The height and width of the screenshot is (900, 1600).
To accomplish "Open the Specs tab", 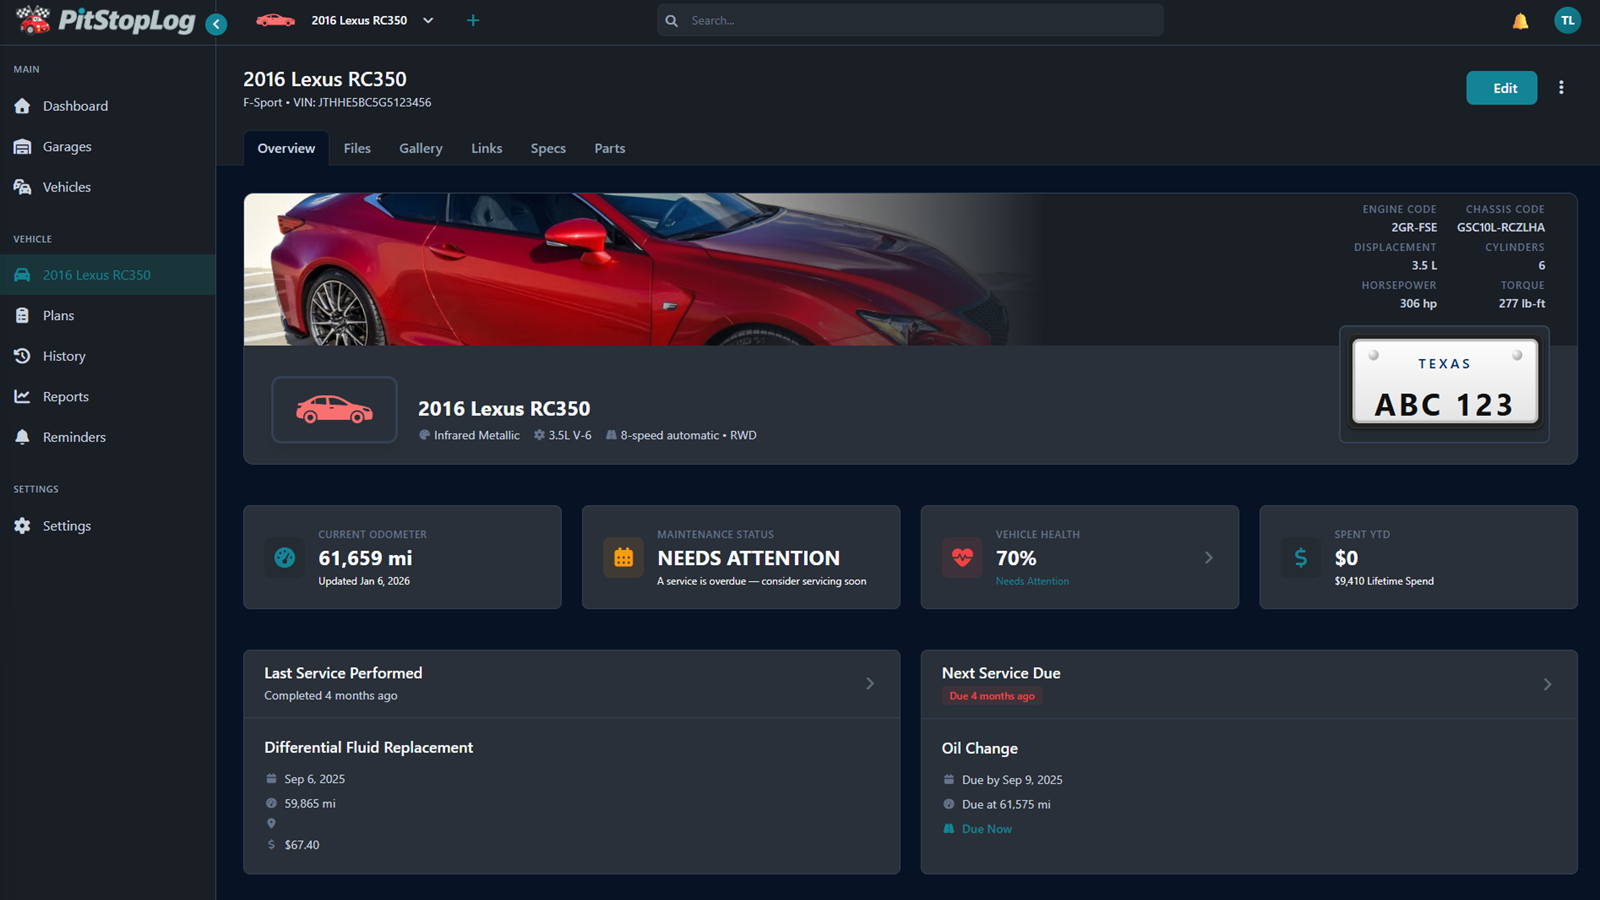I will tap(548, 148).
